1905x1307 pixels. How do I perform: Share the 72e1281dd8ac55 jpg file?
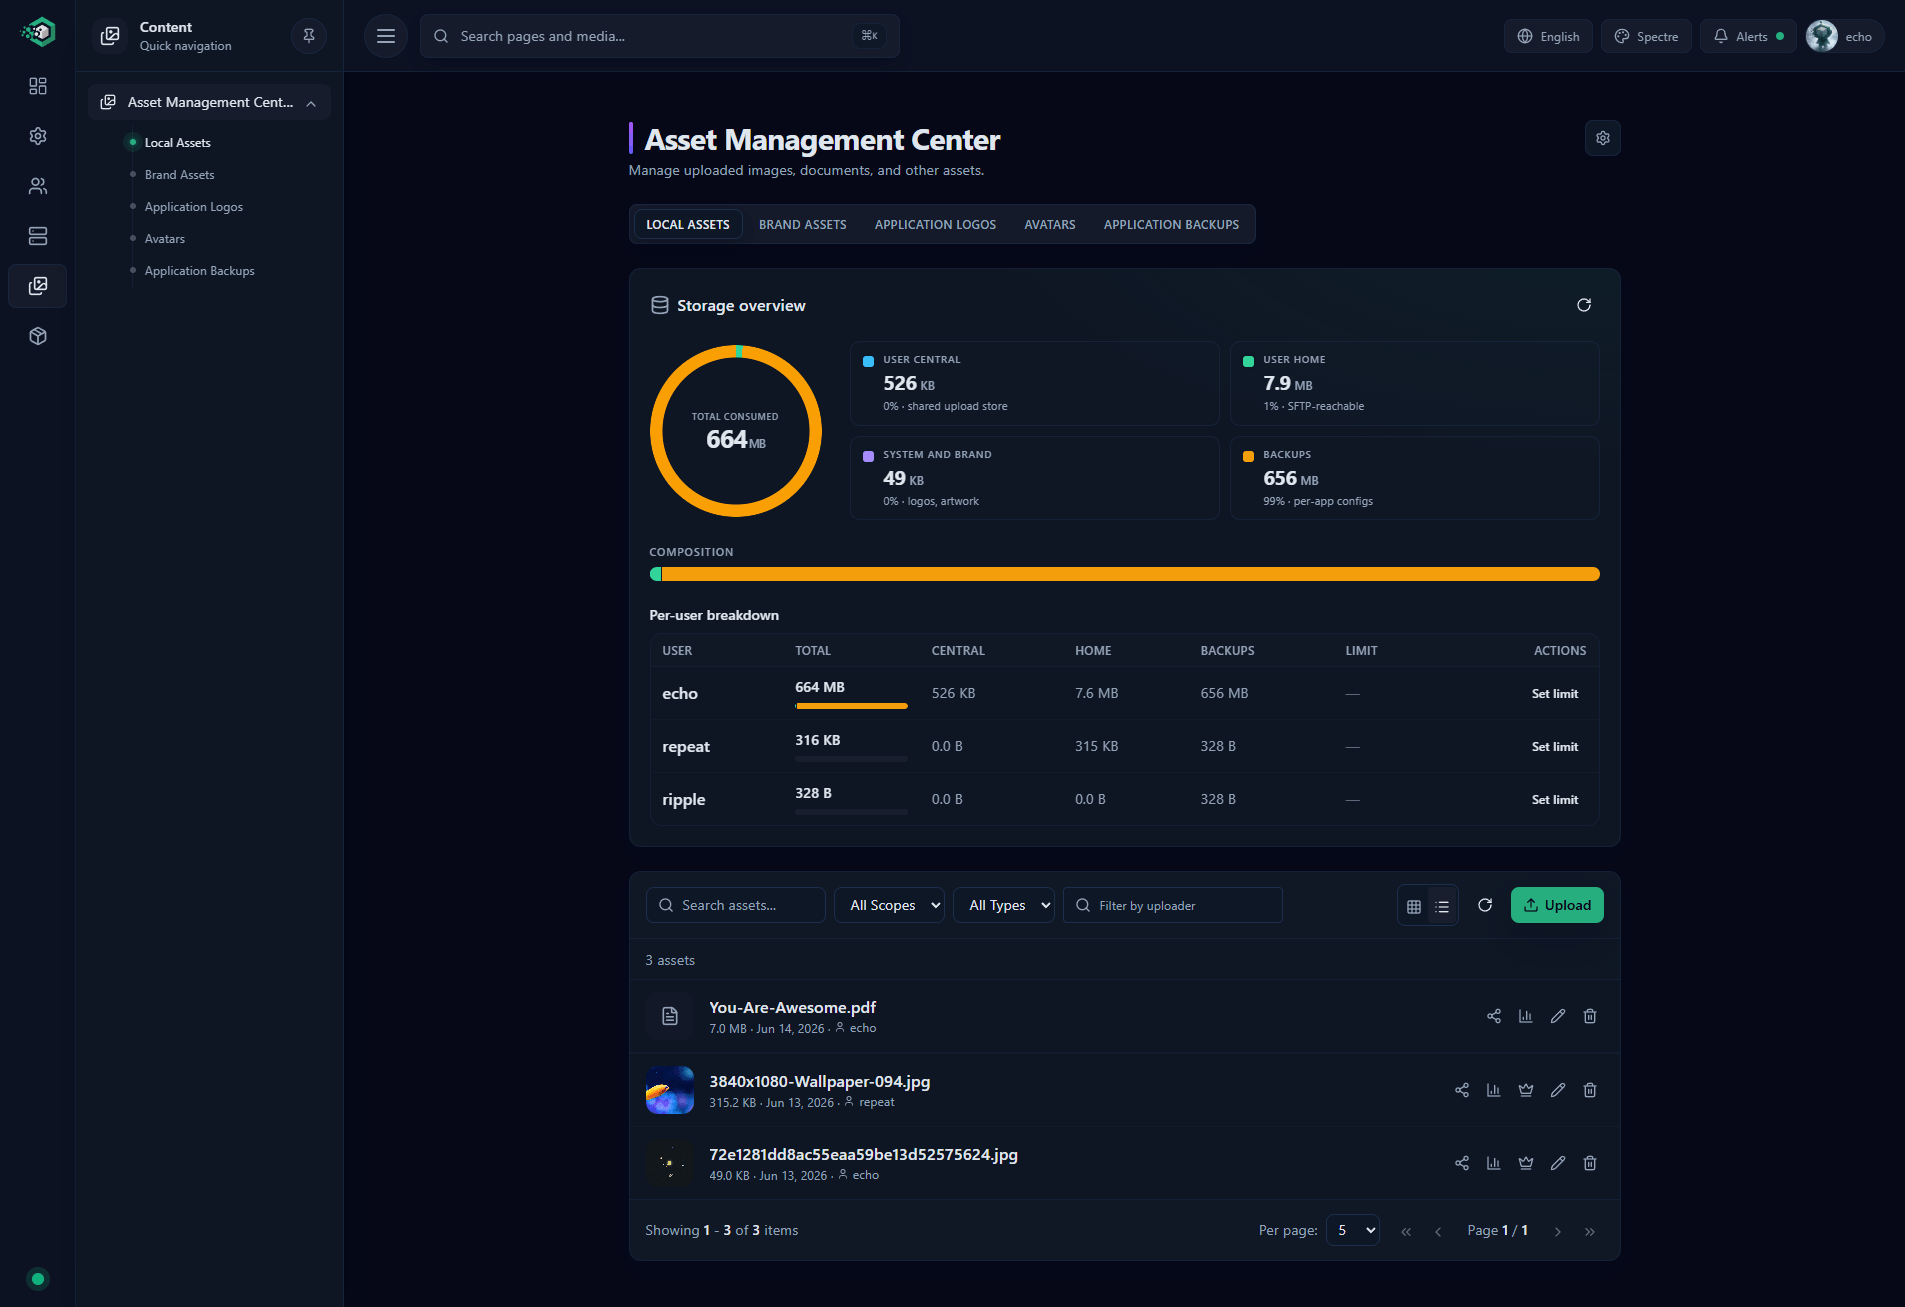coord(1462,1163)
